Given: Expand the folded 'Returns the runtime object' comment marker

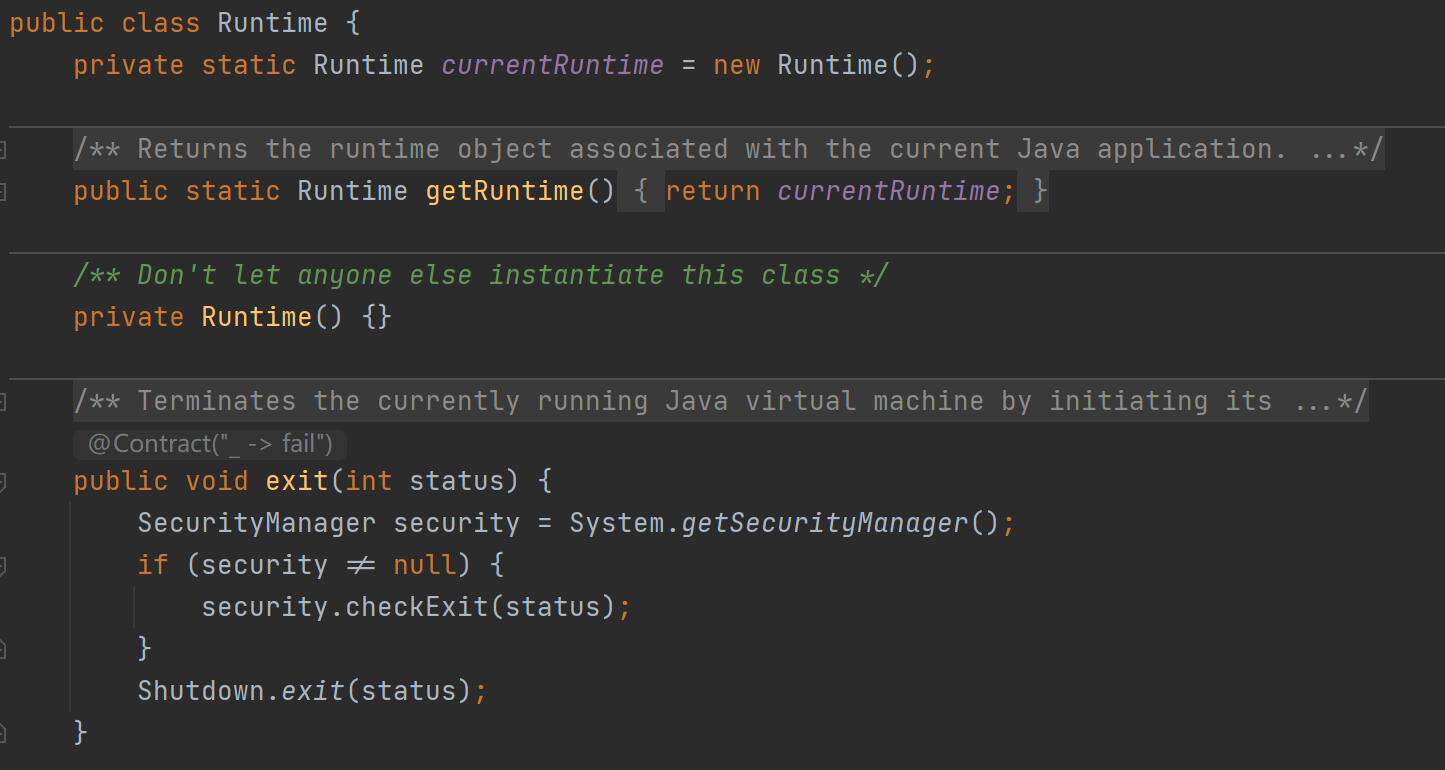Looking at the screenshot, I should 3,150.
